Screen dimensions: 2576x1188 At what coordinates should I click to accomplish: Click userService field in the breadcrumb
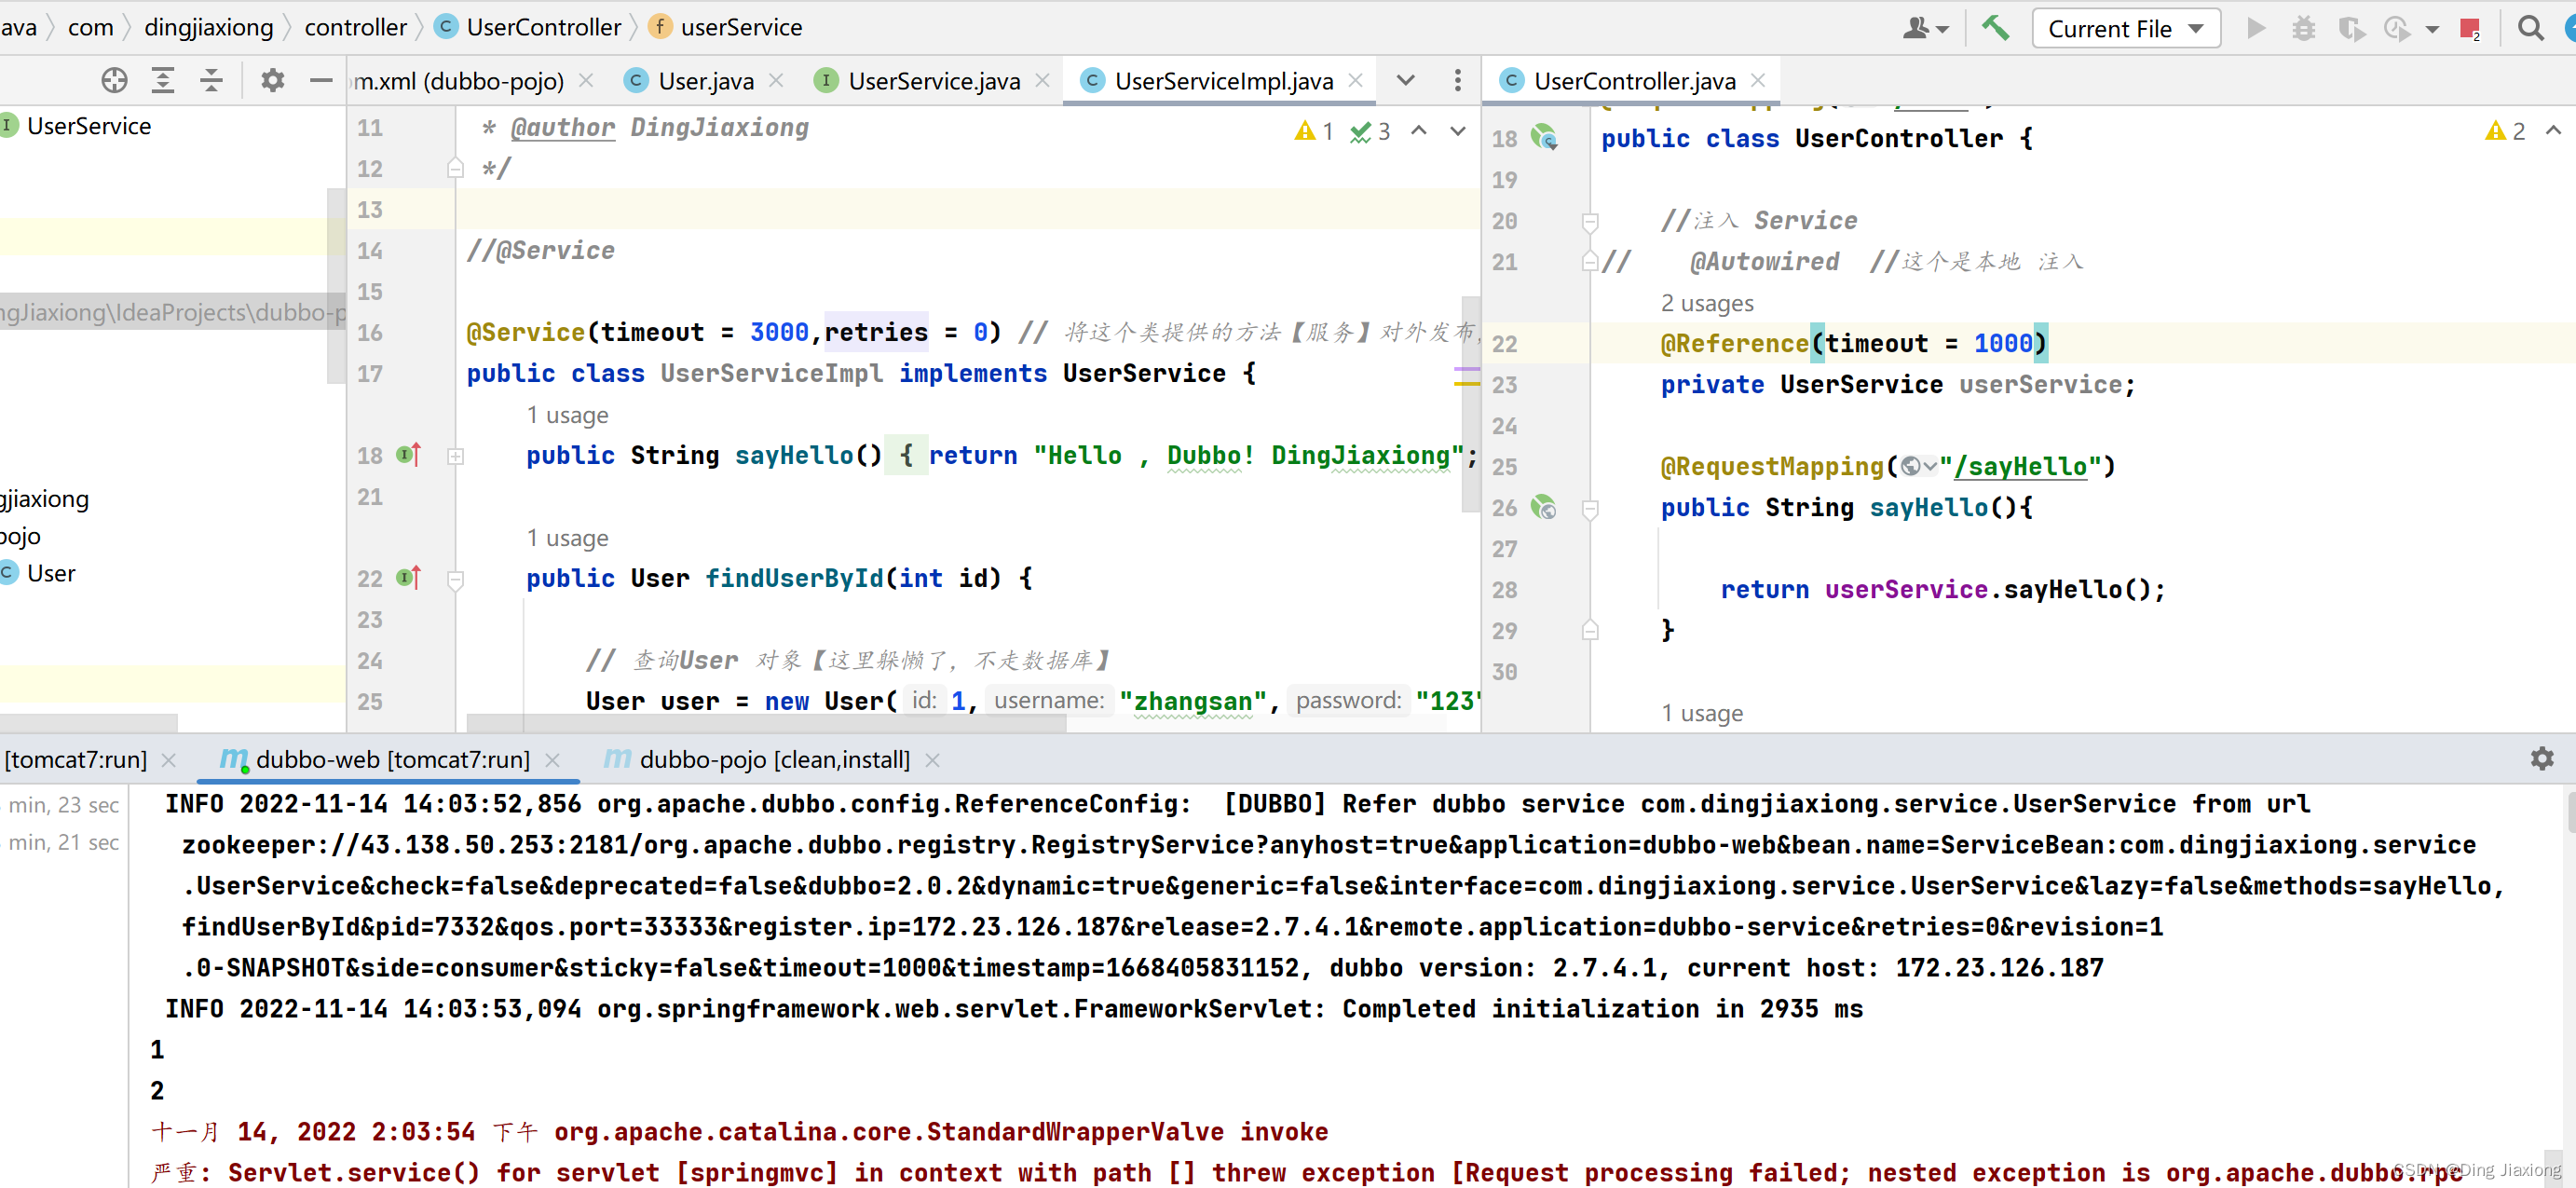(726, 27)
